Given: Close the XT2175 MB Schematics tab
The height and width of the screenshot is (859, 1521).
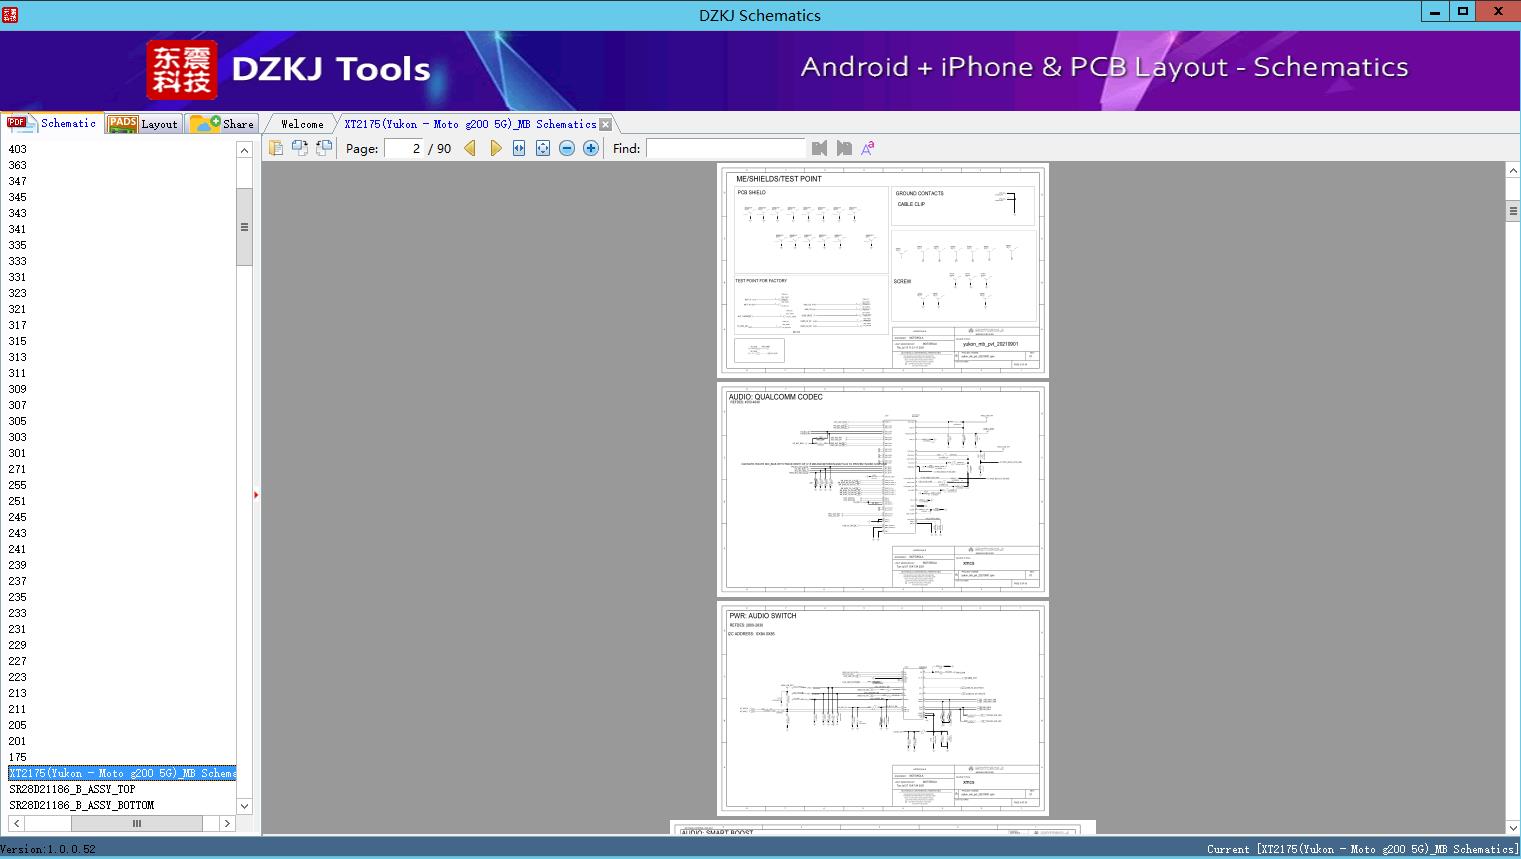Looking at the screenshot, I should [x=605, y=125].
